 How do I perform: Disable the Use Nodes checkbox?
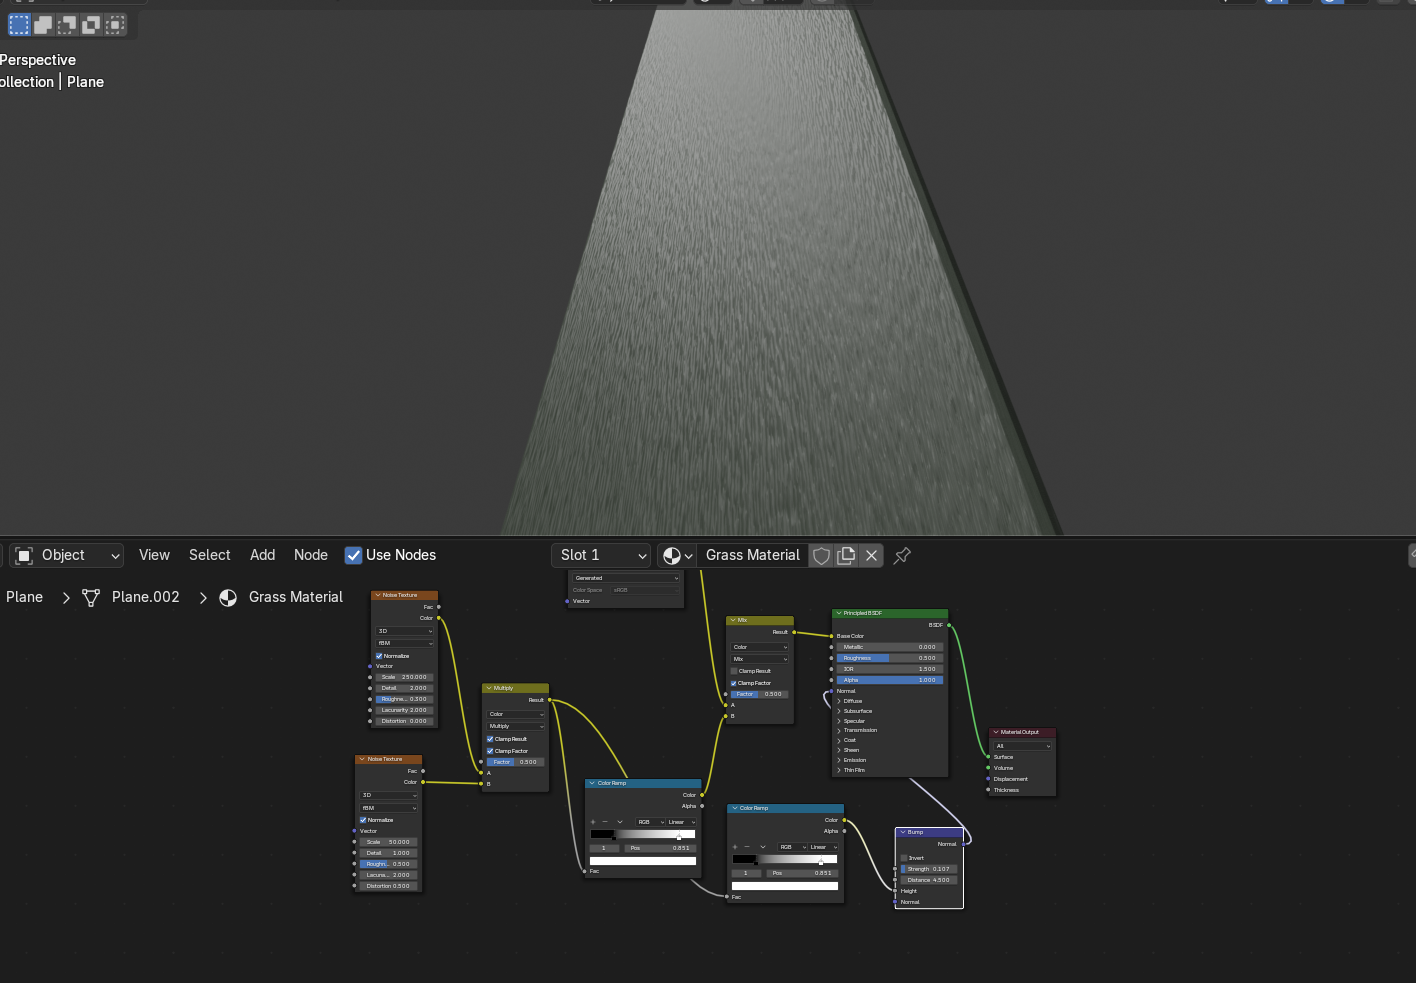(x=353, y=556)
